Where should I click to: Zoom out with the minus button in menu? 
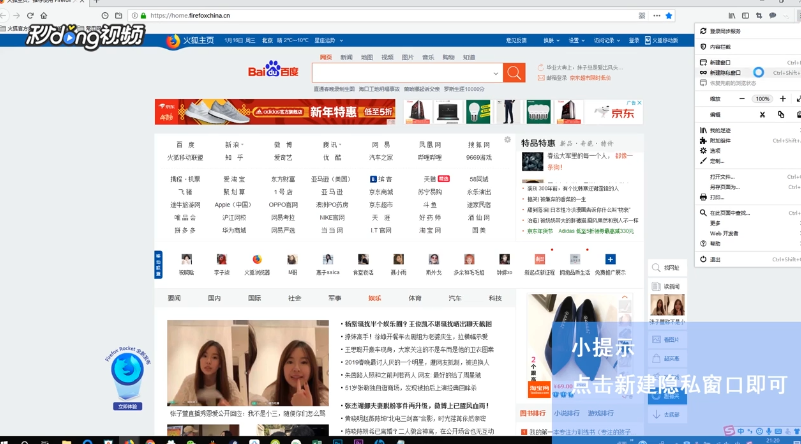point(742,99)
